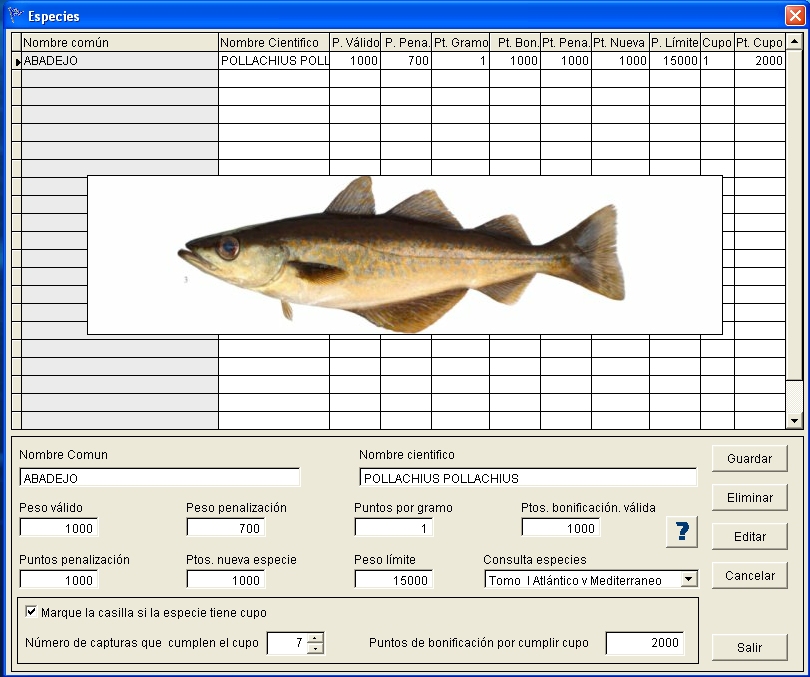Increase número de capturas with up arrow
The height and width of the screenshot is (677, 810).
coord(315,638)
